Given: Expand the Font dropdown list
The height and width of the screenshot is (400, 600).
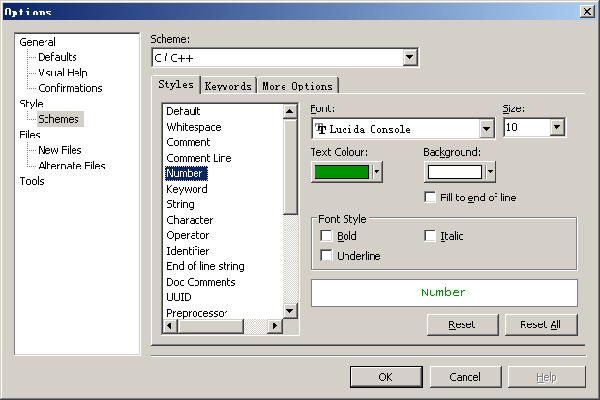Looking at the screenshot, I should [486, 128].
